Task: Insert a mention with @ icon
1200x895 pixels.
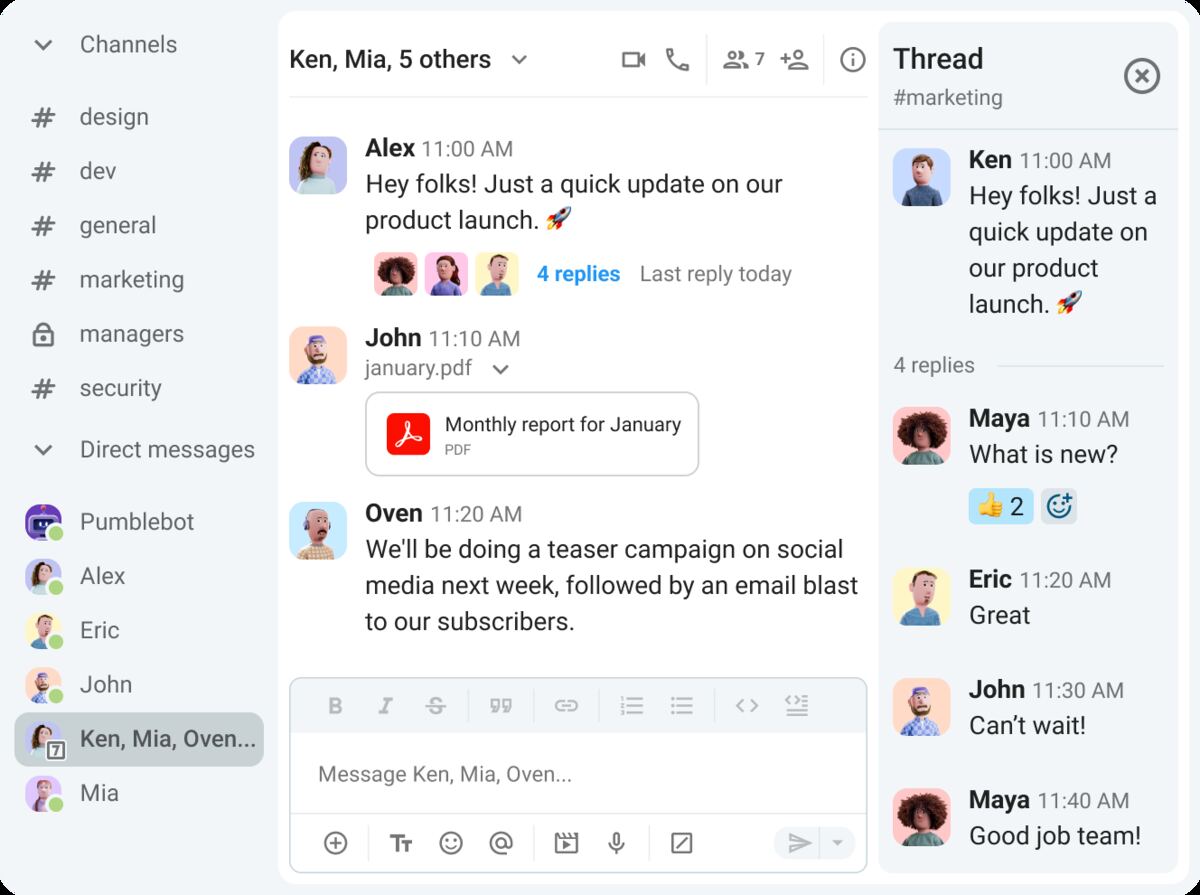Action: [500, 843]
